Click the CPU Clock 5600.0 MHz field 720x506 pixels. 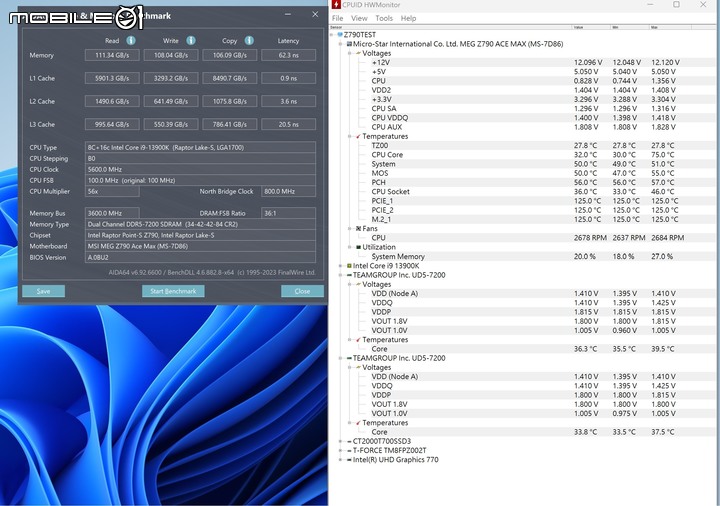[200, 169]
